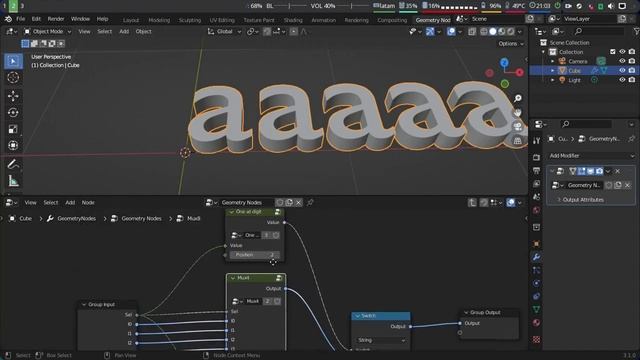
Task: Open the viewport Add menu
Action: coord(124,31)
